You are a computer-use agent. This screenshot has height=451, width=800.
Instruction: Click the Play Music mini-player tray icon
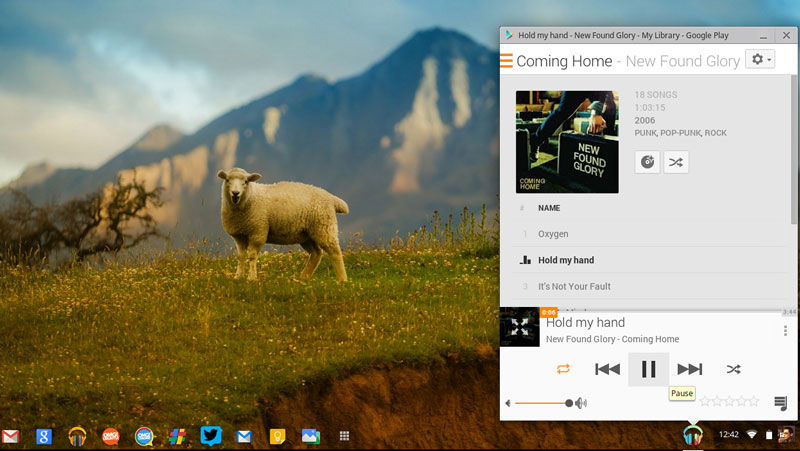[x=692, y=436]
